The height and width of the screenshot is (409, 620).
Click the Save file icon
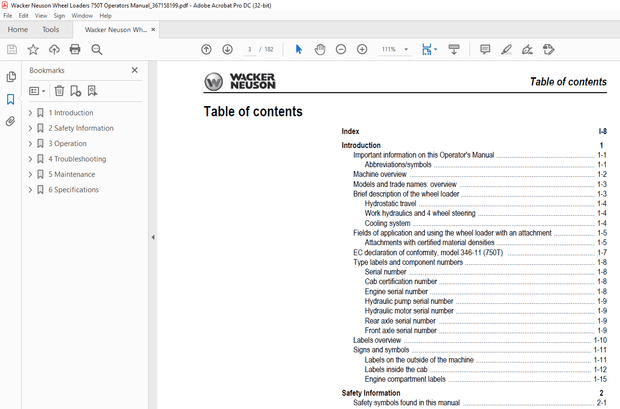[x=12, y=49]
